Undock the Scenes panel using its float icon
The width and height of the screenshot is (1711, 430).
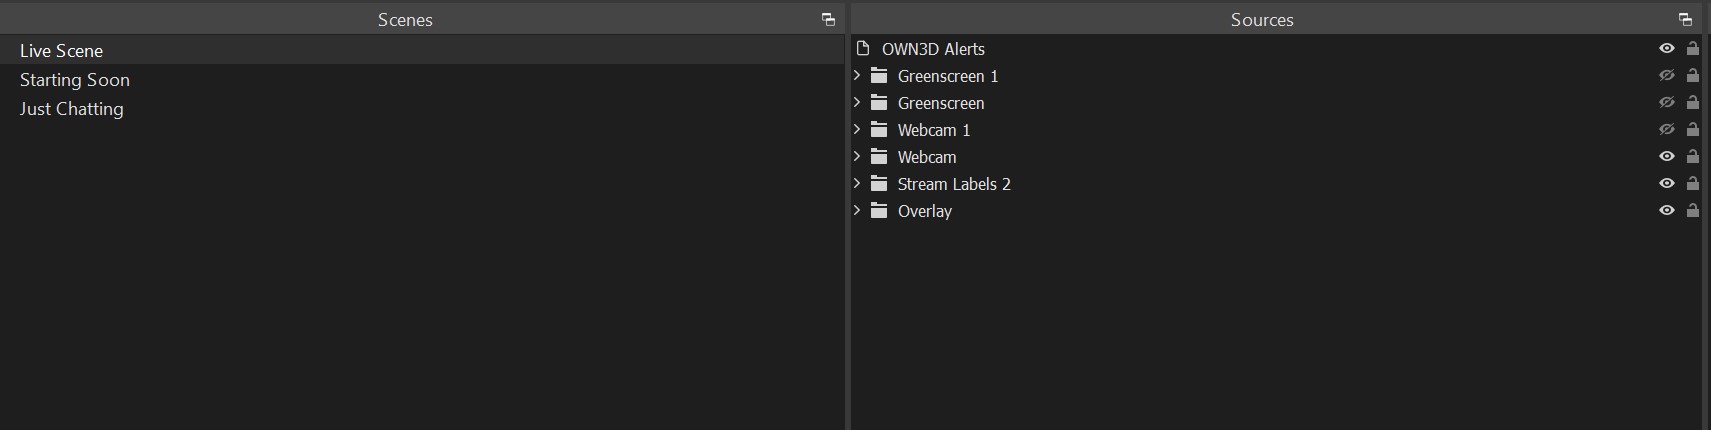[x=828, y=19]
